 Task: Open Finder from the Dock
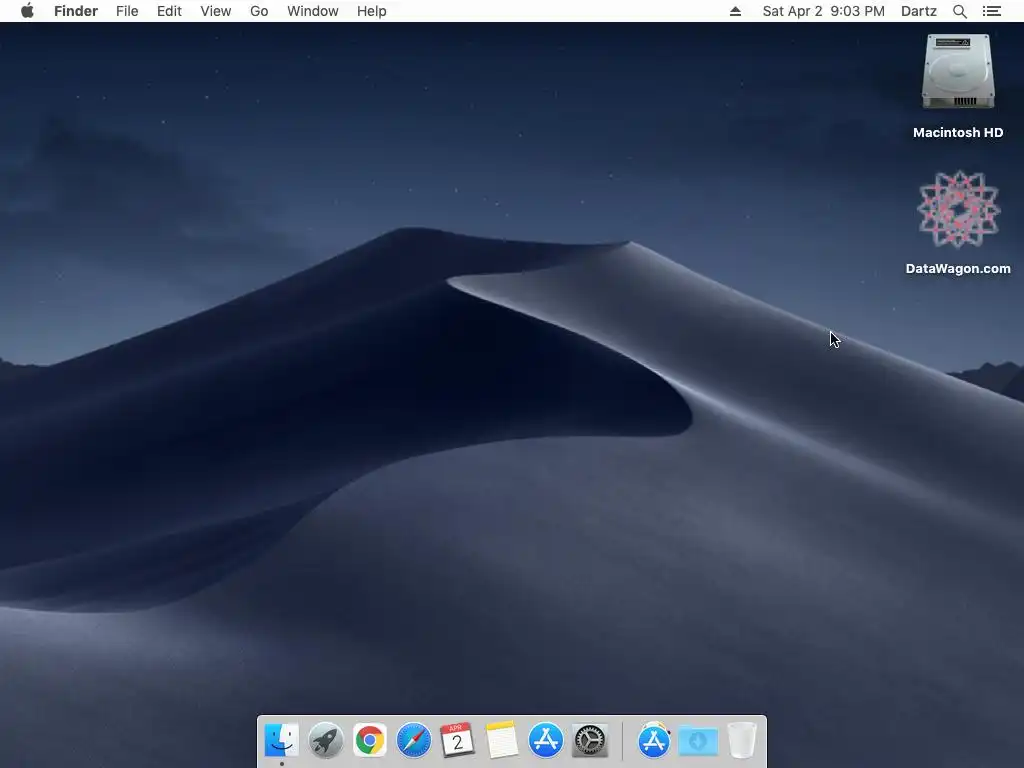281,741
